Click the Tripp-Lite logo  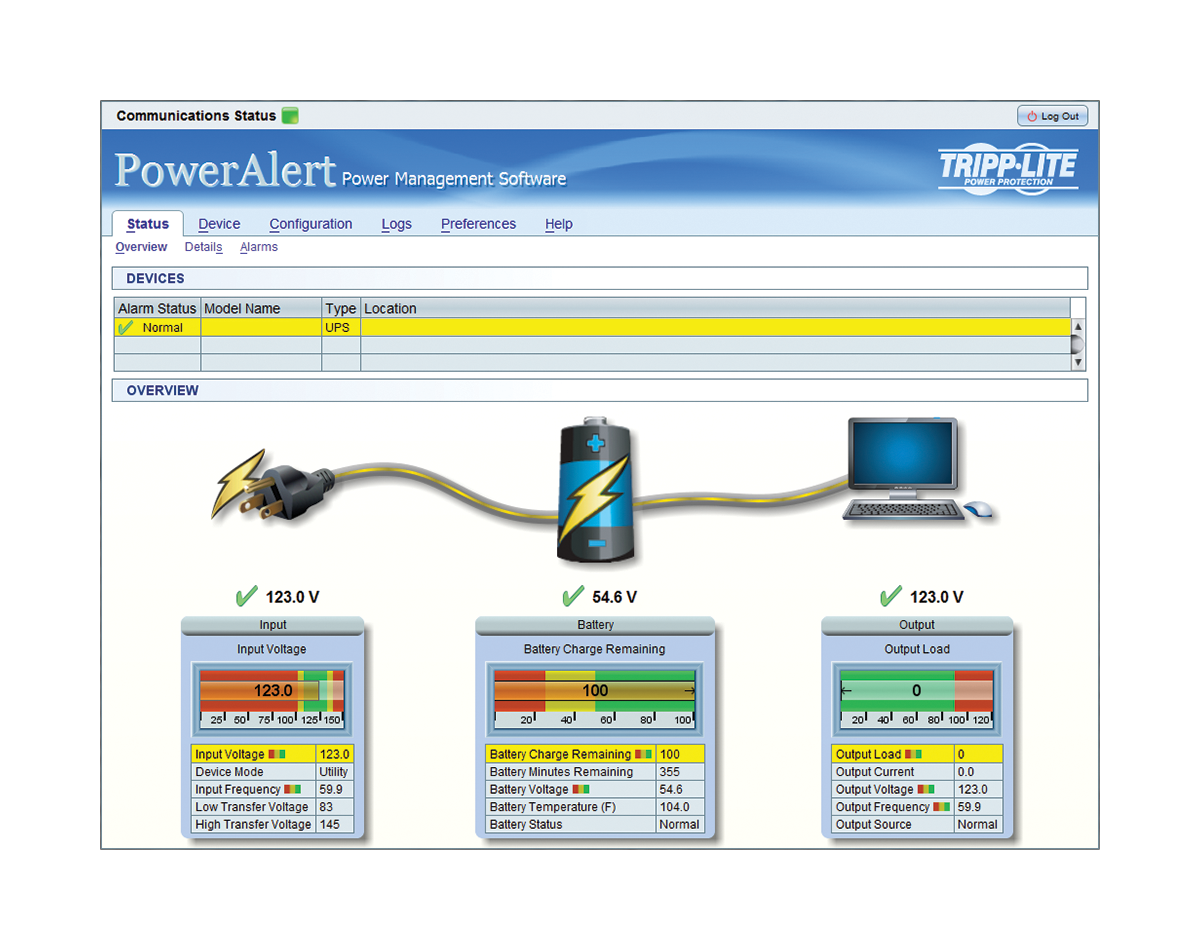pos(1008,167)
